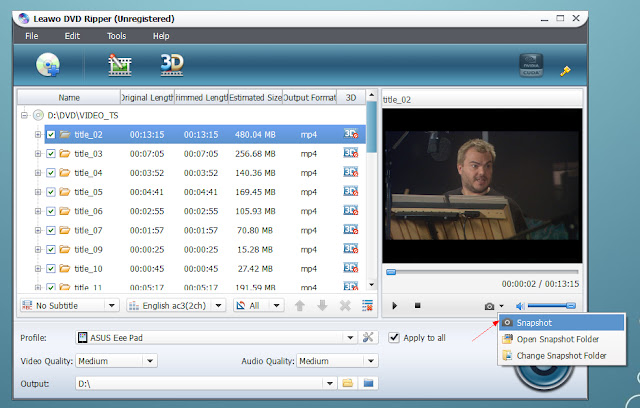Move selected title up with arrow
The width and height of the screenshot is (640, 408).
300,306
